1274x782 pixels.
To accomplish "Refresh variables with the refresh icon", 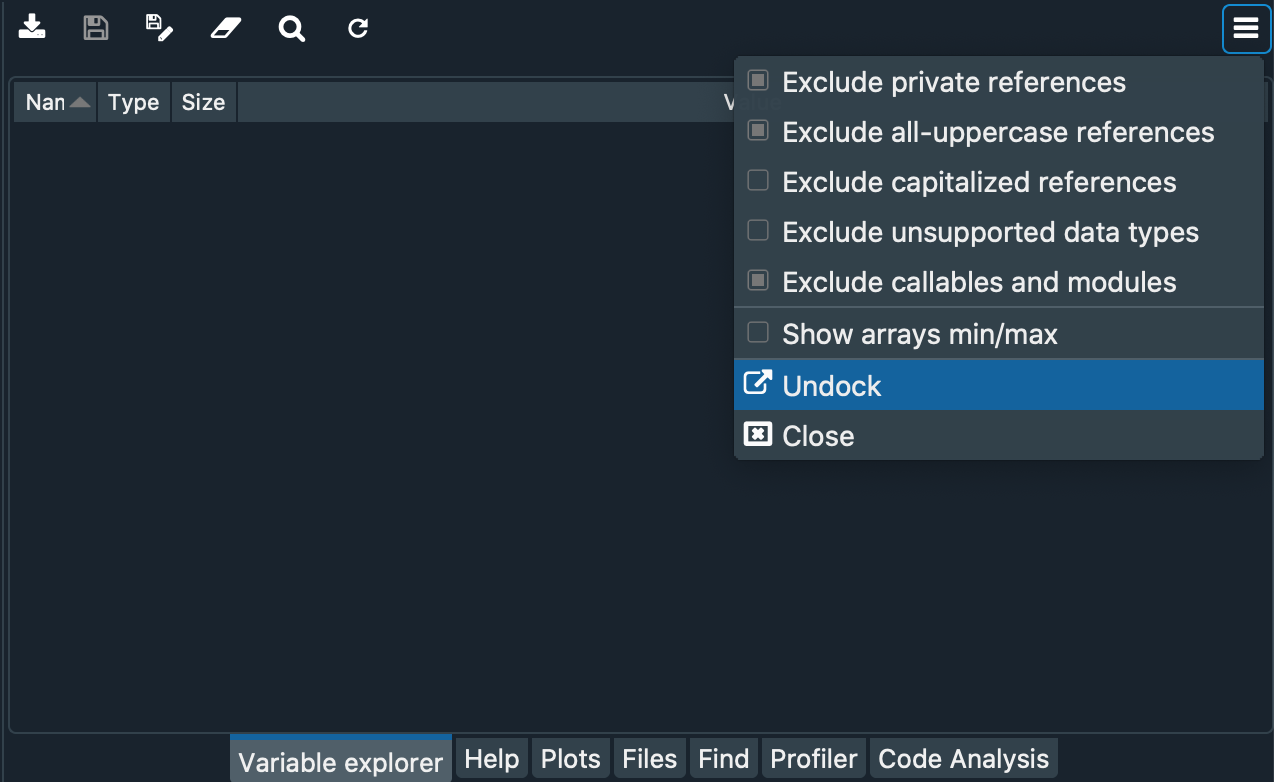I will (x=357, y=28).
